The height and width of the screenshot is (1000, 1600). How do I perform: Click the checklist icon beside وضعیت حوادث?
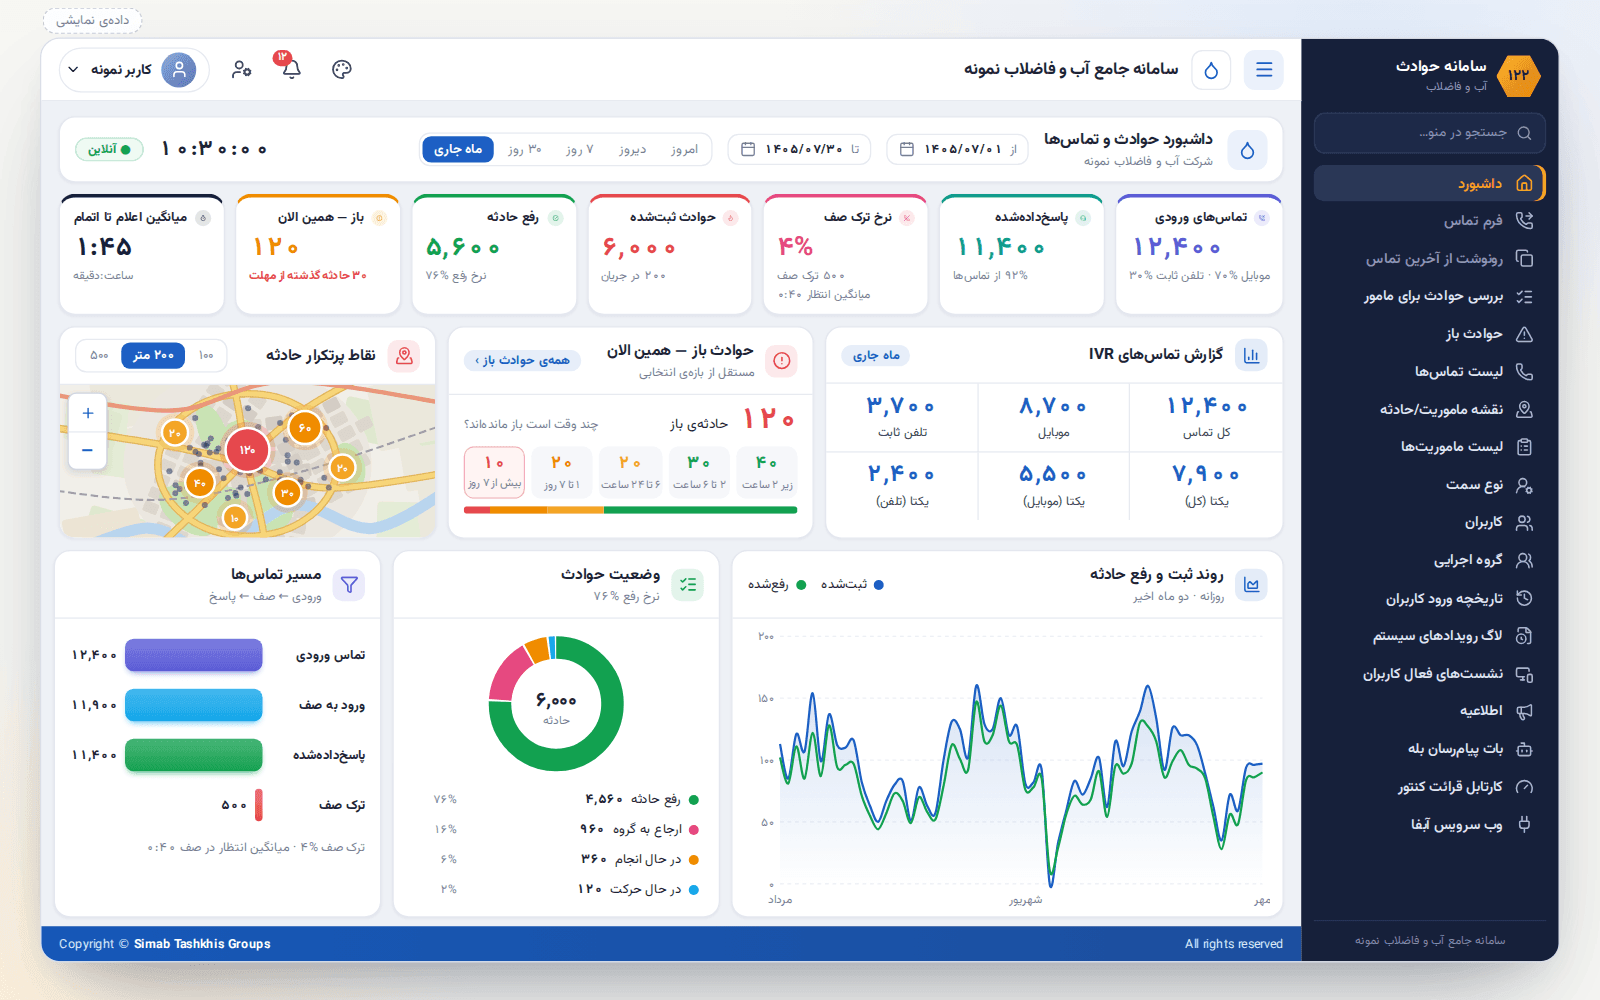pos(688,585)
